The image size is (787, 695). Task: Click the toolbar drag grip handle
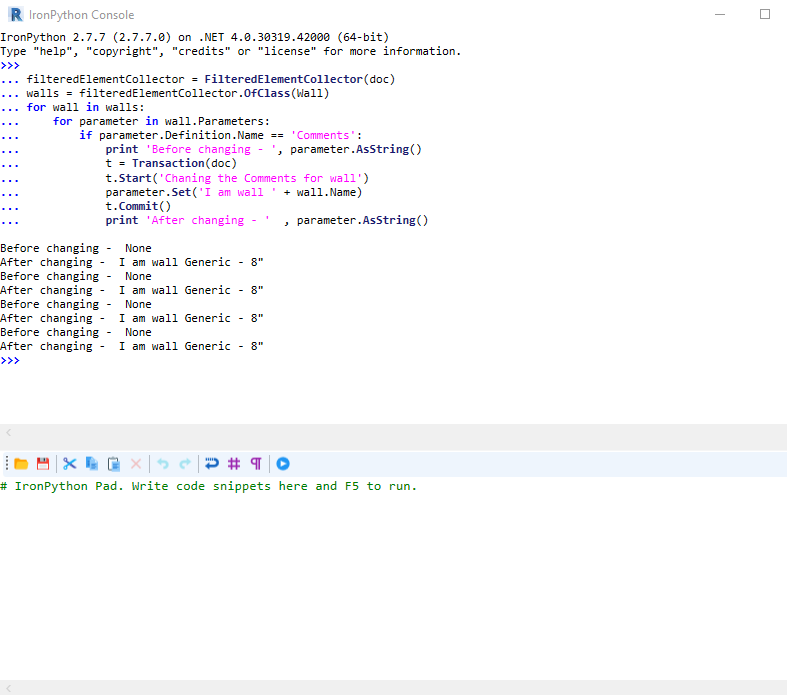[7, 464]
